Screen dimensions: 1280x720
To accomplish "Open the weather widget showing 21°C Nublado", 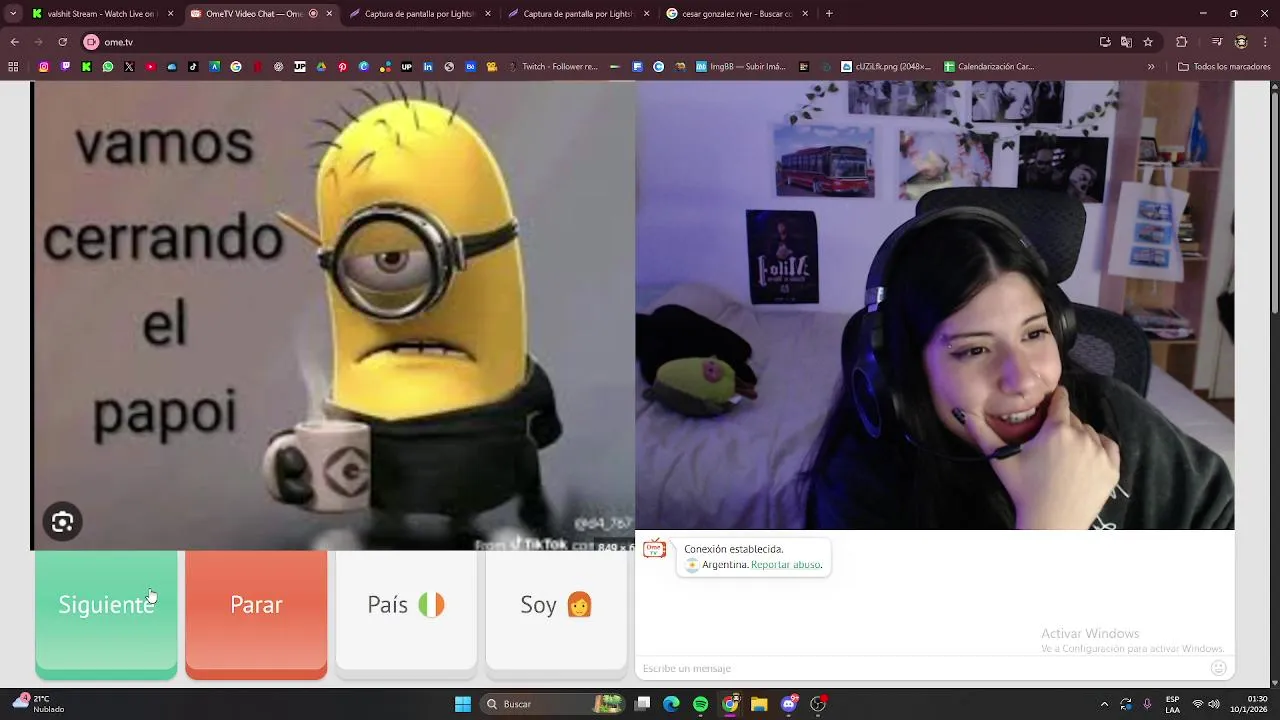I will [x=40, y=704].
